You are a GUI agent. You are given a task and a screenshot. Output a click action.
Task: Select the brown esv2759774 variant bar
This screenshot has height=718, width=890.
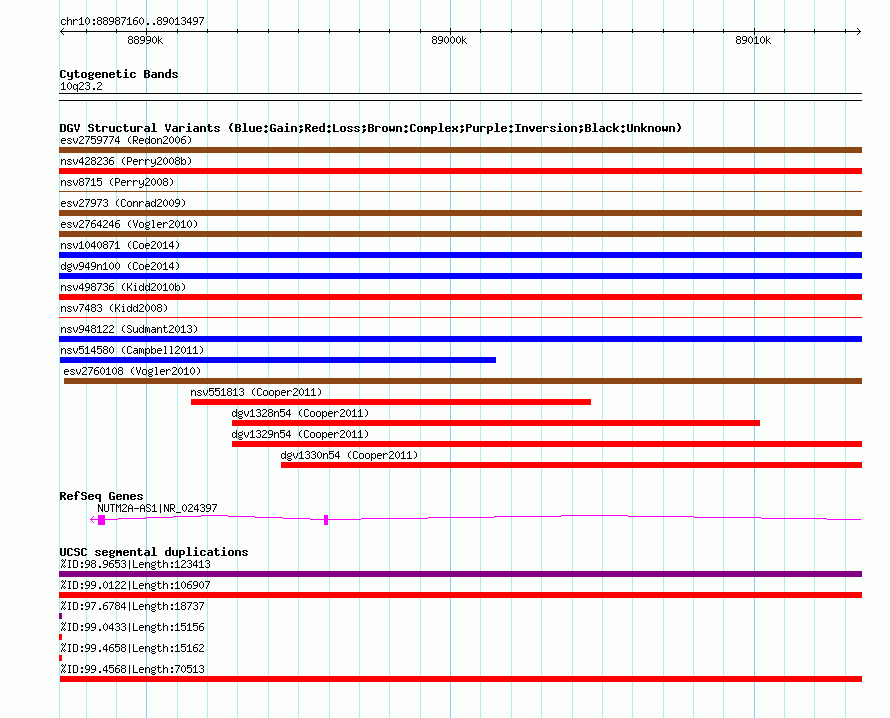pyautogui.click(x=460, y=150)
